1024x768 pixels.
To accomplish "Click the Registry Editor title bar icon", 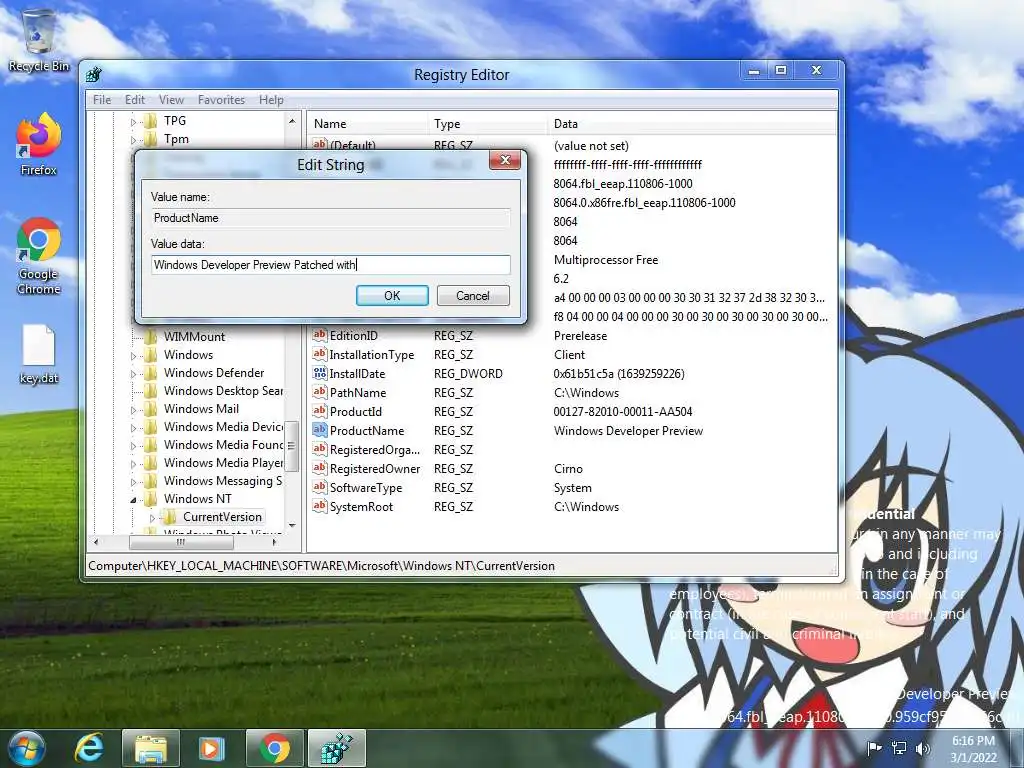I will click(94, 74).
